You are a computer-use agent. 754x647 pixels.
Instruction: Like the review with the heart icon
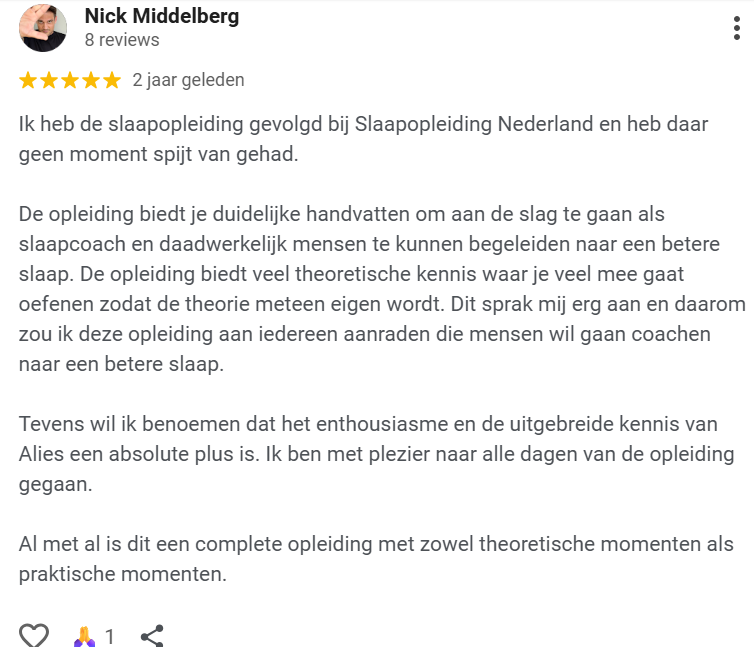click(x=34, y=635)
